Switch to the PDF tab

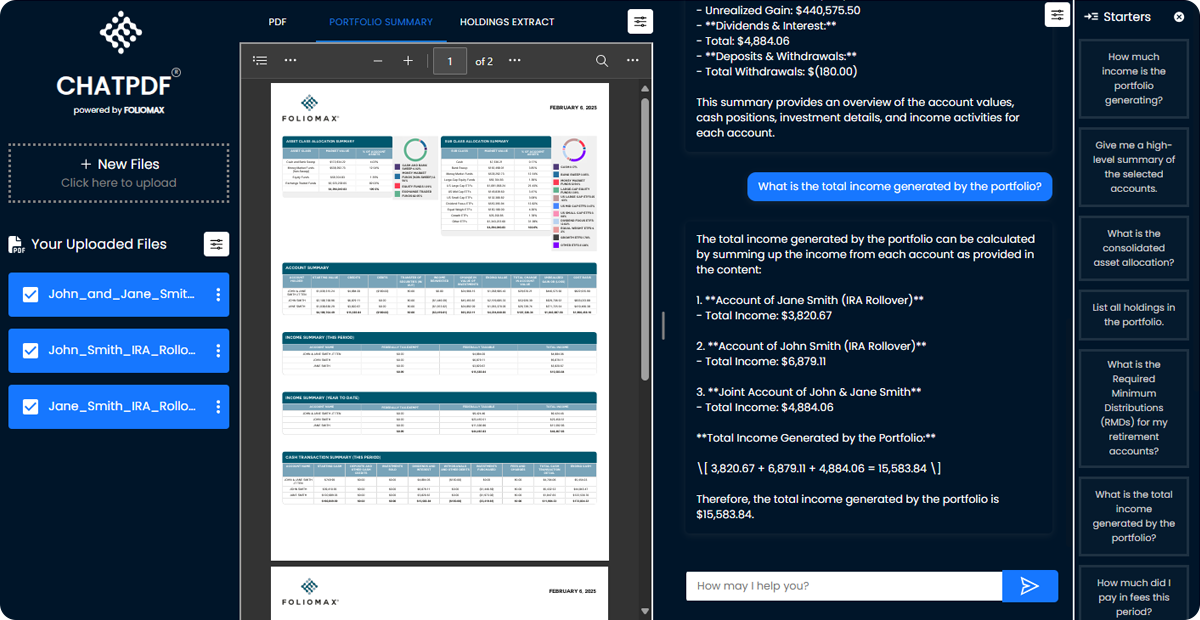[278, 22]
